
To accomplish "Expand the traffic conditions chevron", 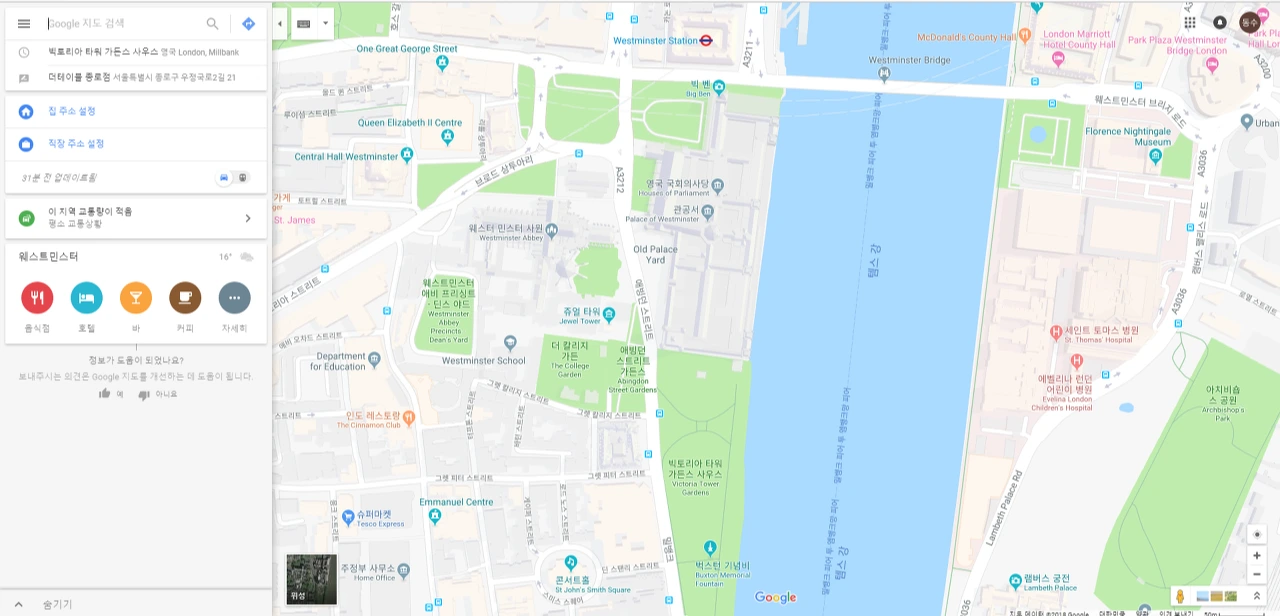I will (248, 218).
